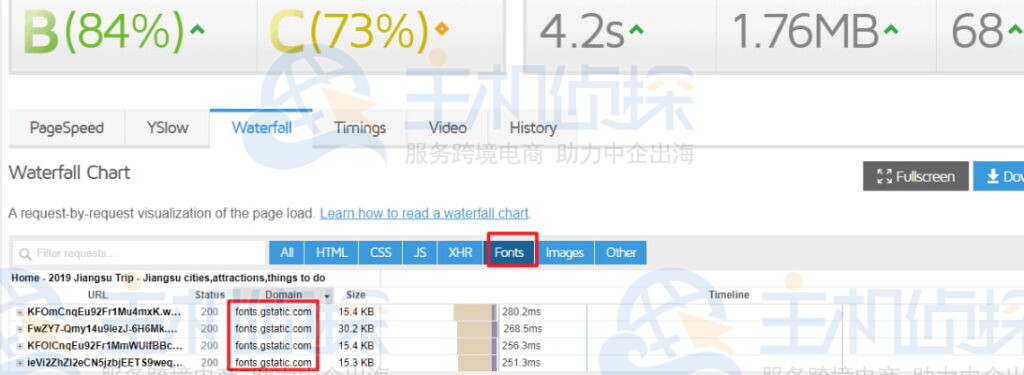Screen dimensions: 1024x375
Task: Filter requests by HTML
Action: click(x=332, y=252)
